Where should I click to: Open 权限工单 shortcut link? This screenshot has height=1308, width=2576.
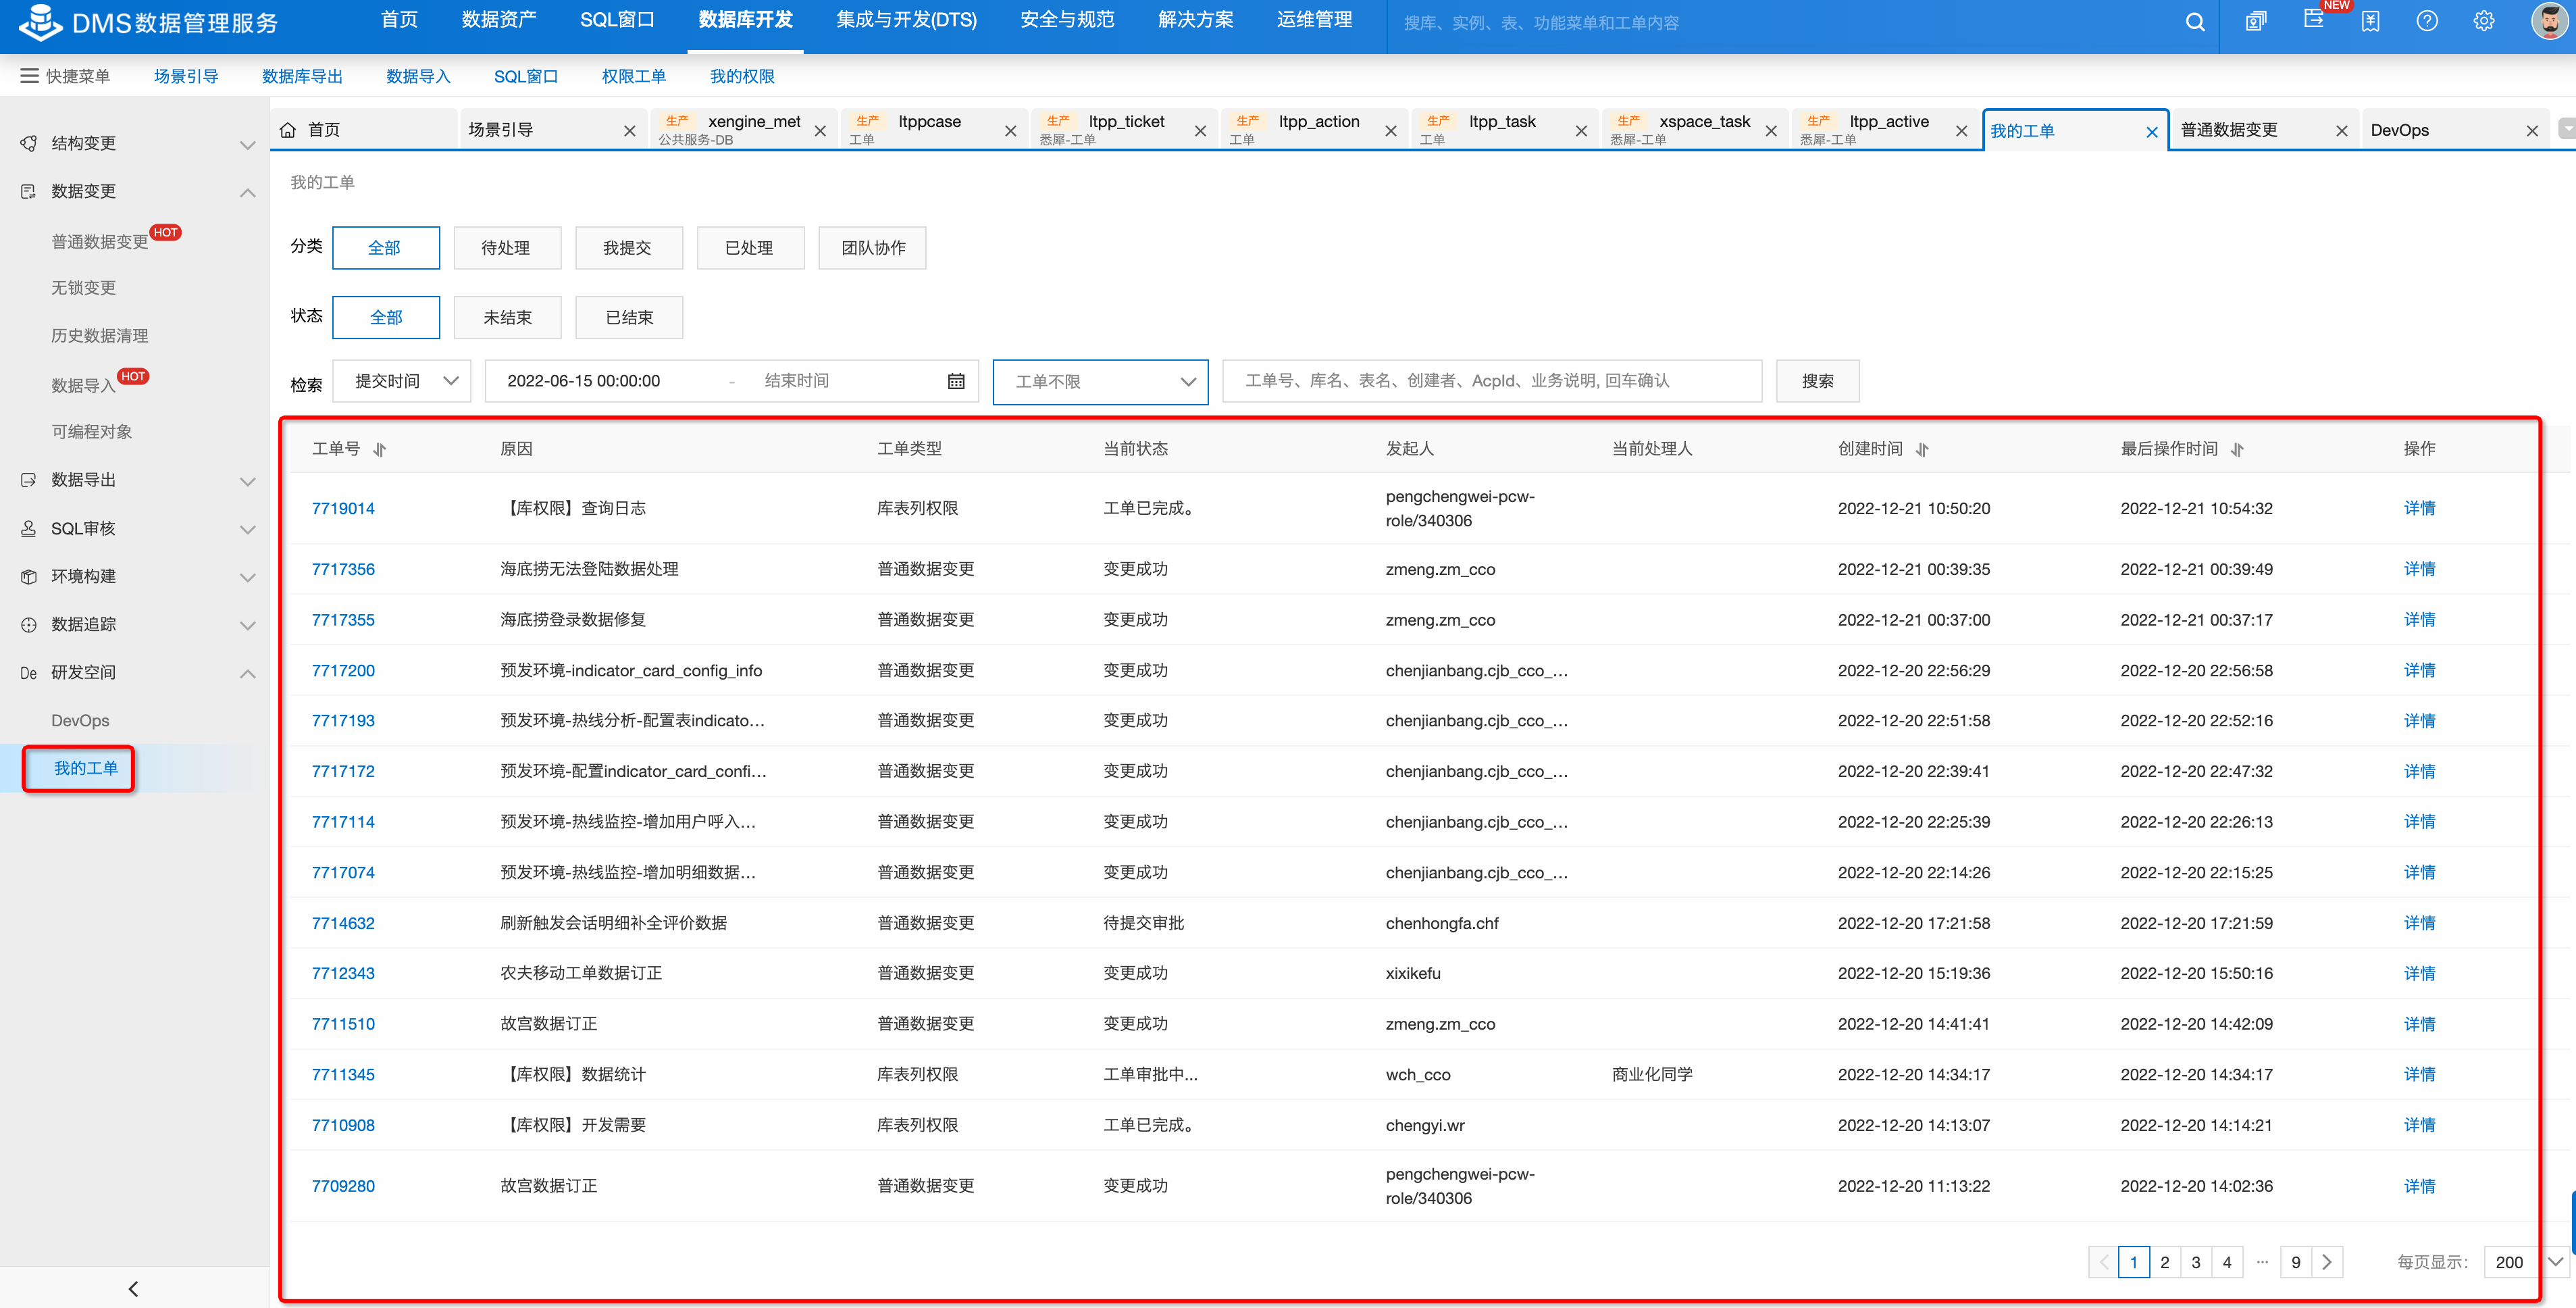(634, 76)
